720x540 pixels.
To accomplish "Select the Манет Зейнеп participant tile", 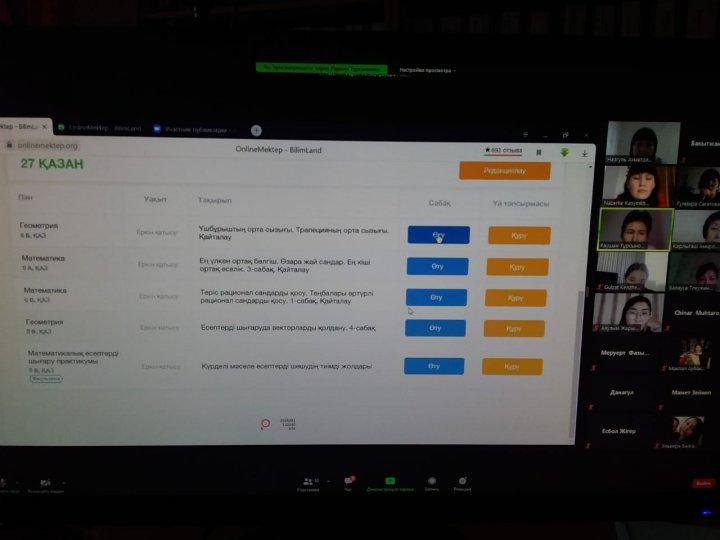I will (x=691, y=392).
